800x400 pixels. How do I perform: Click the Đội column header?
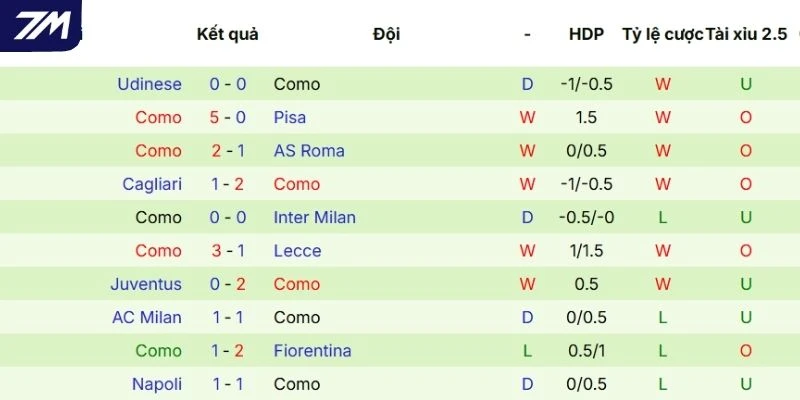386,34
